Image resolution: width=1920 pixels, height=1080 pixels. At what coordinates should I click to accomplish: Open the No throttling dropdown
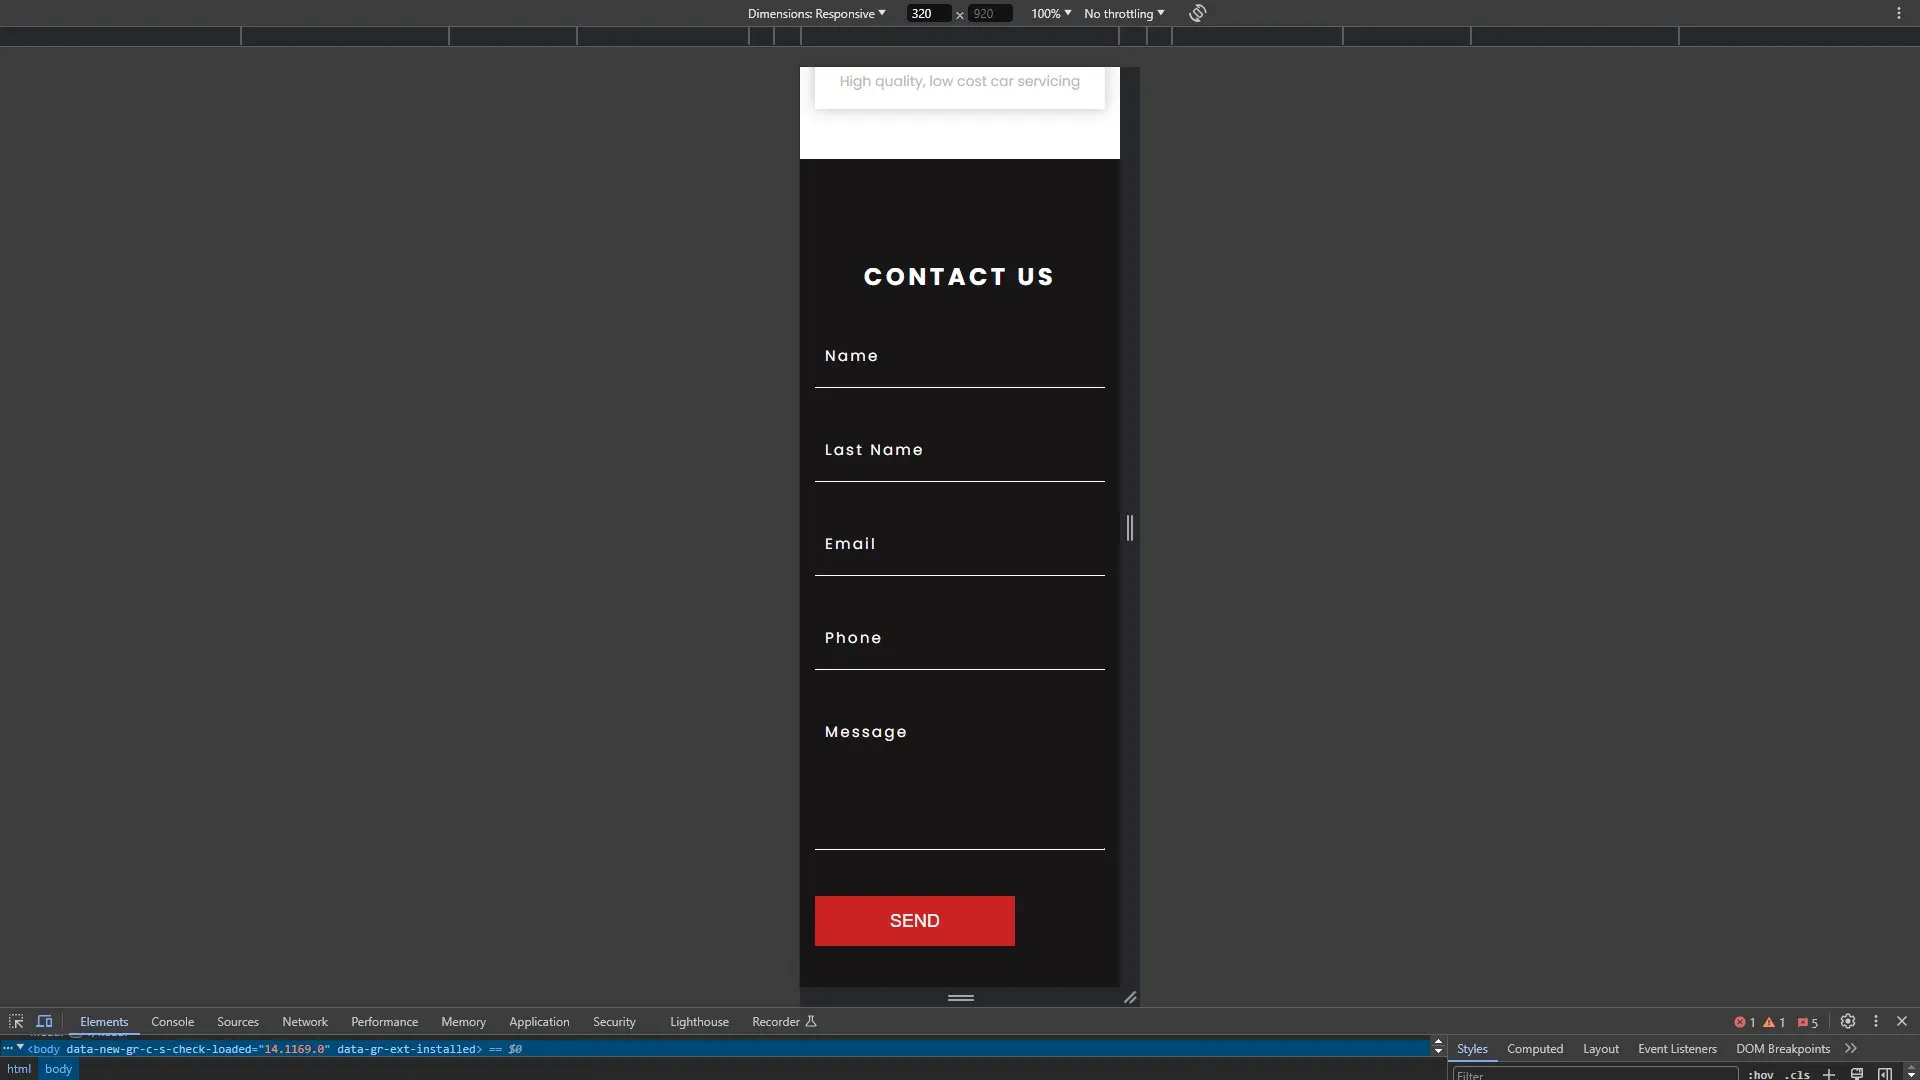tap(1124, 13)
